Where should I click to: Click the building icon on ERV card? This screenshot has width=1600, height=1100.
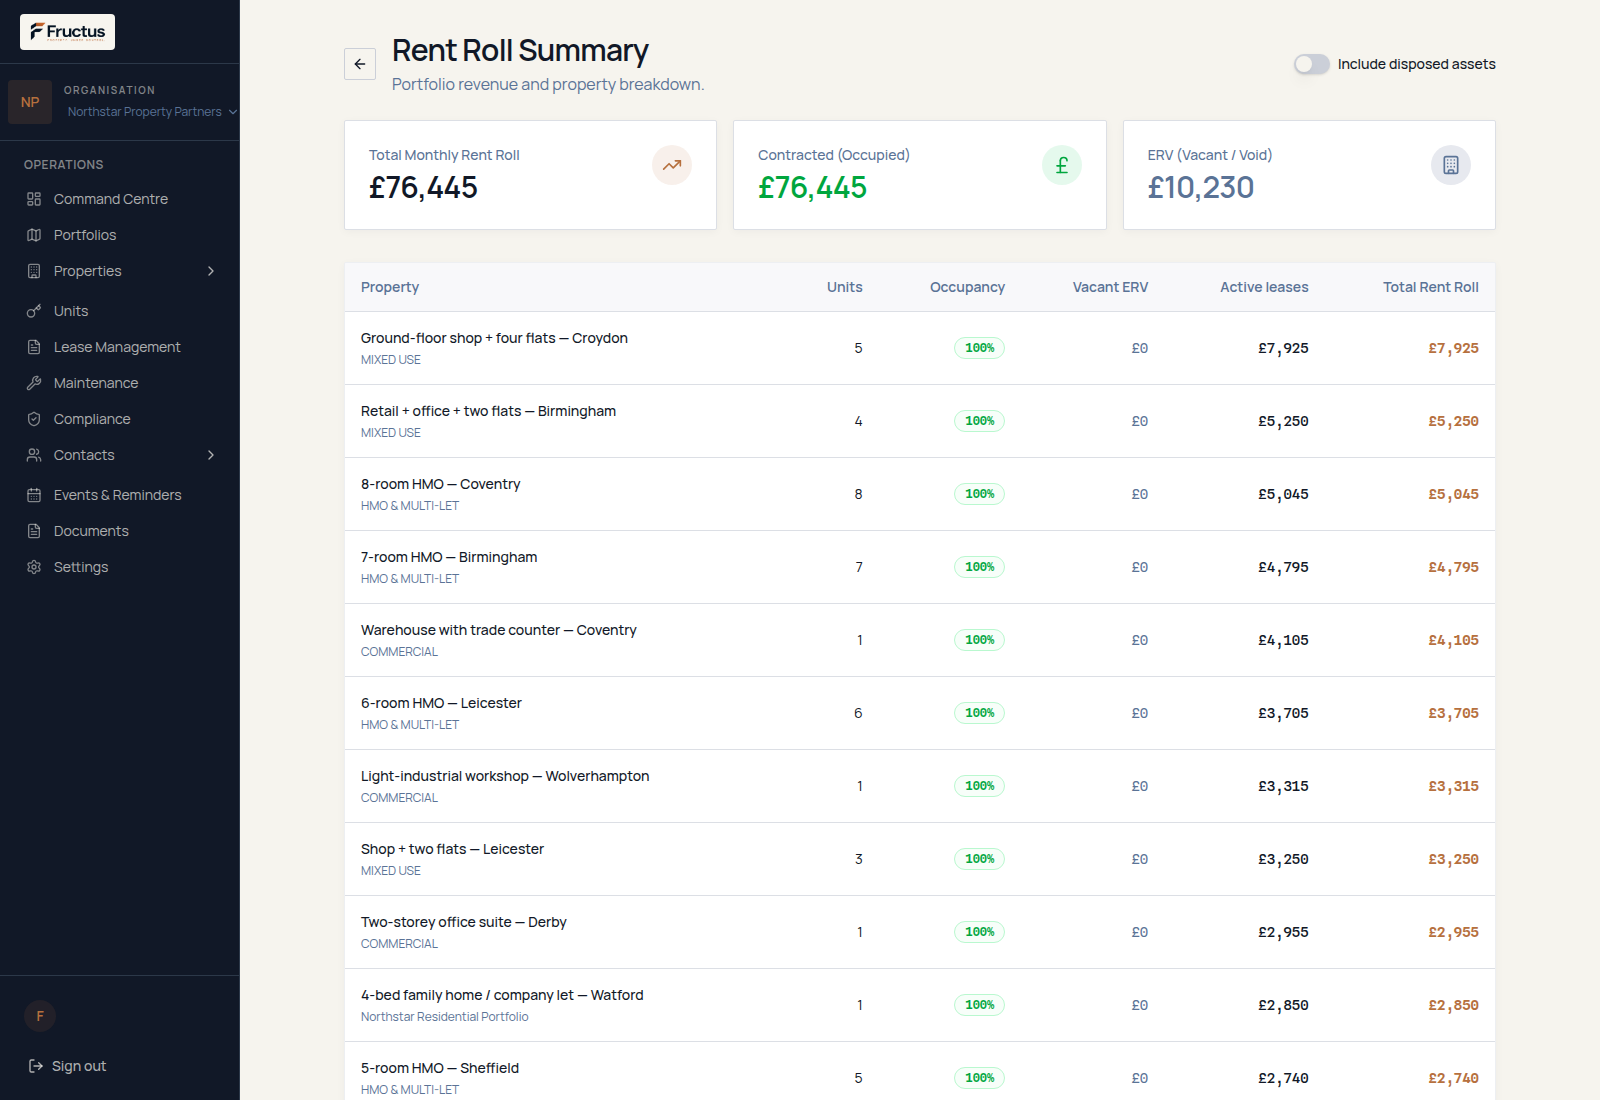coord(1451,165)
